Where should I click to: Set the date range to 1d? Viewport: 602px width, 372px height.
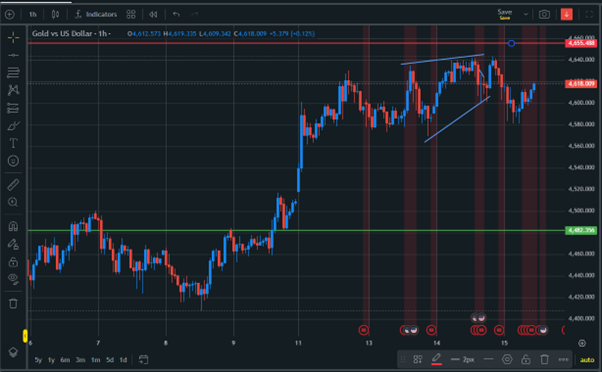(123, 360)
